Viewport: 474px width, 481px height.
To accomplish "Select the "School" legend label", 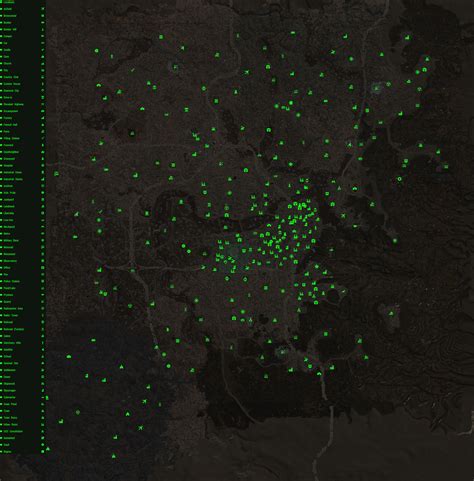I will [x=7, y=356].
